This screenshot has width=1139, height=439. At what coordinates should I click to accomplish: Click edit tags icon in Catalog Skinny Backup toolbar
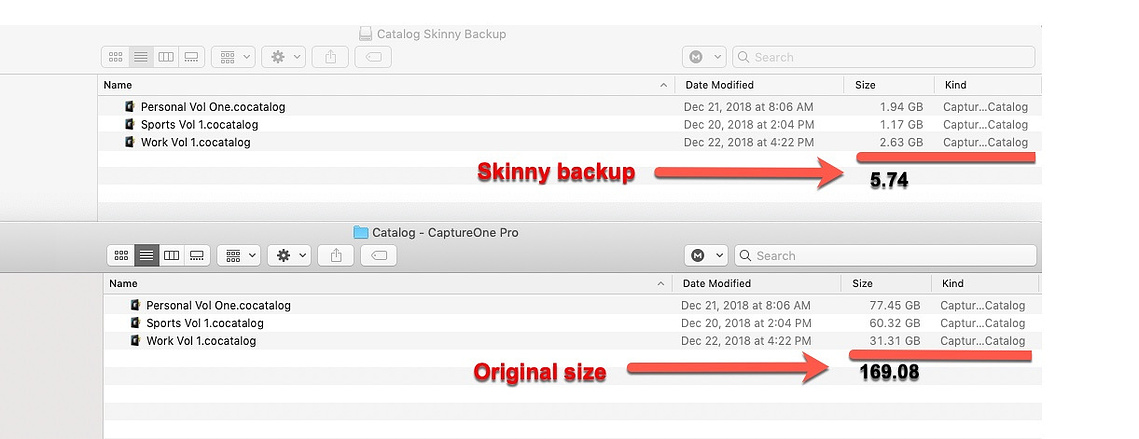373,57
